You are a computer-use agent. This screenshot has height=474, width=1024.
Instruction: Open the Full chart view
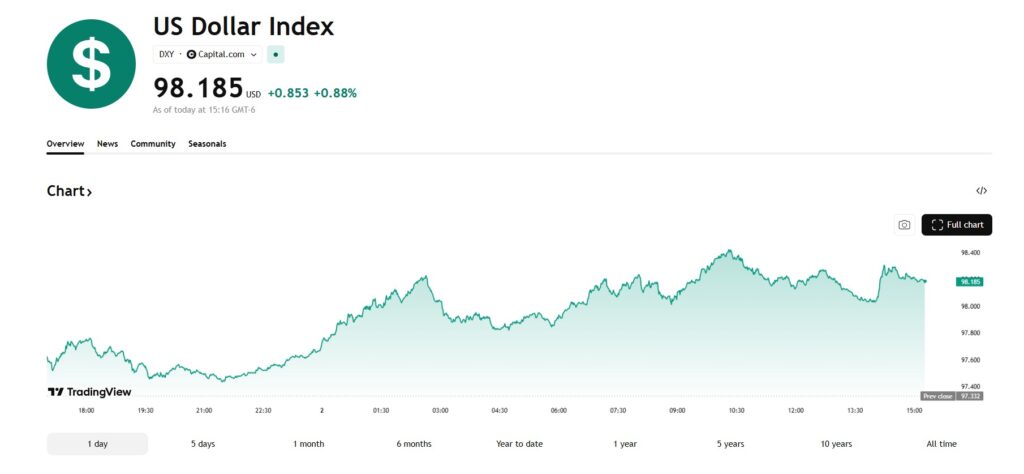[956, 225]
